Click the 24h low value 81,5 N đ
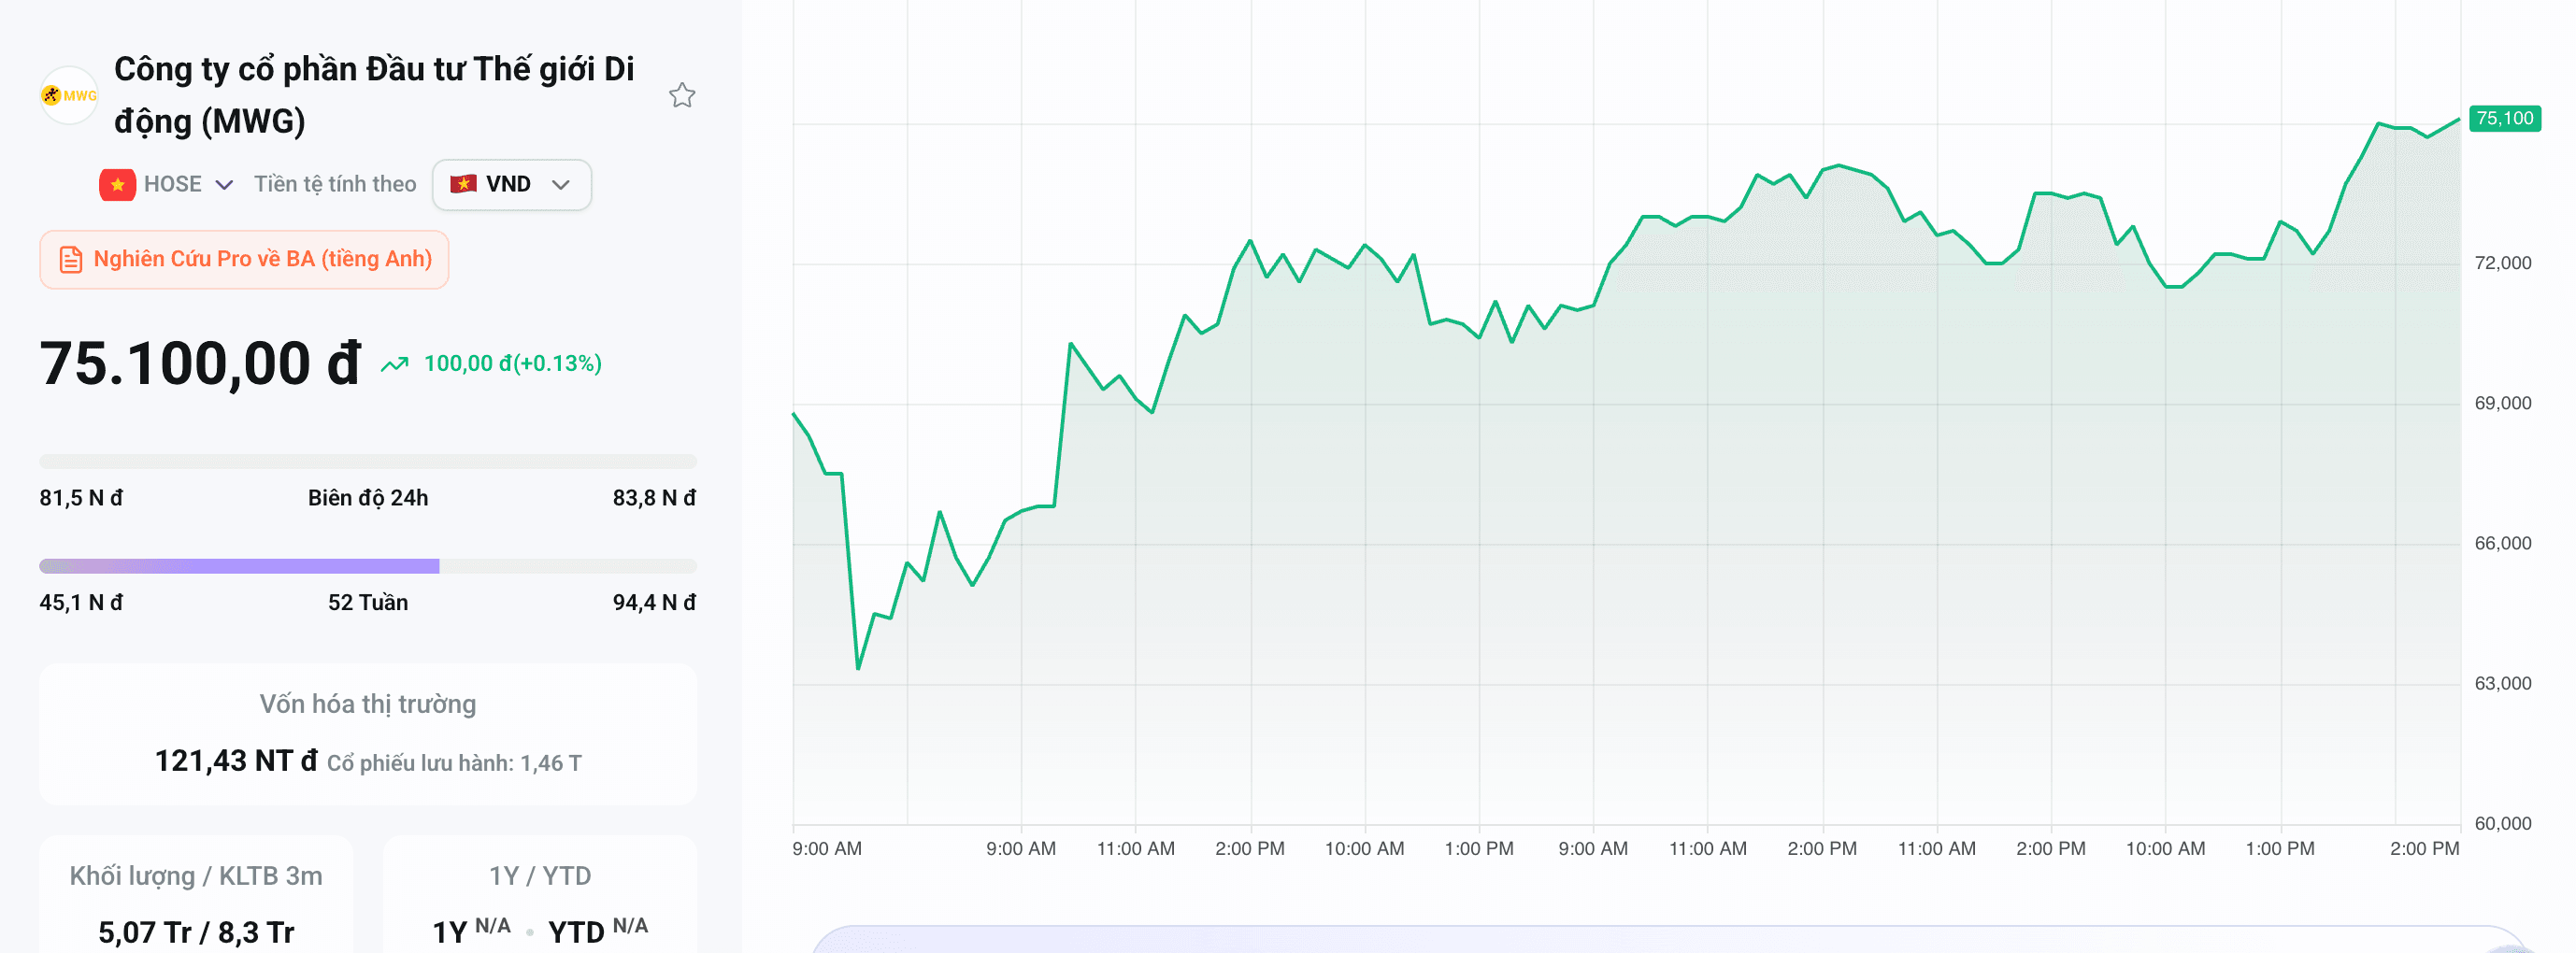 click(x=81, y=498)
